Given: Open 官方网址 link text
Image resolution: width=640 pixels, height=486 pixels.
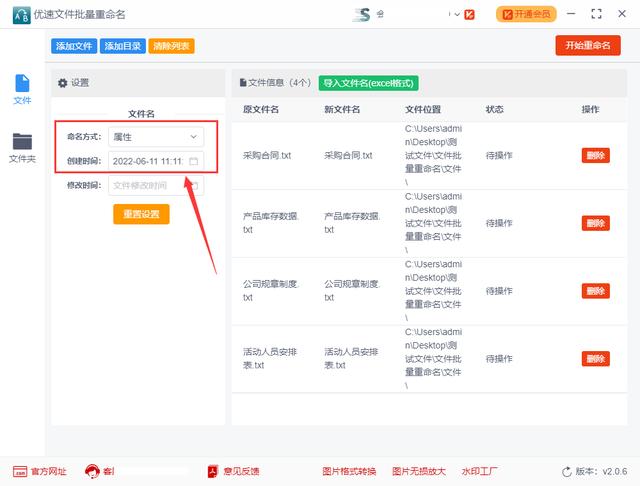Looking at the screenshot, I should coord(49,472).
